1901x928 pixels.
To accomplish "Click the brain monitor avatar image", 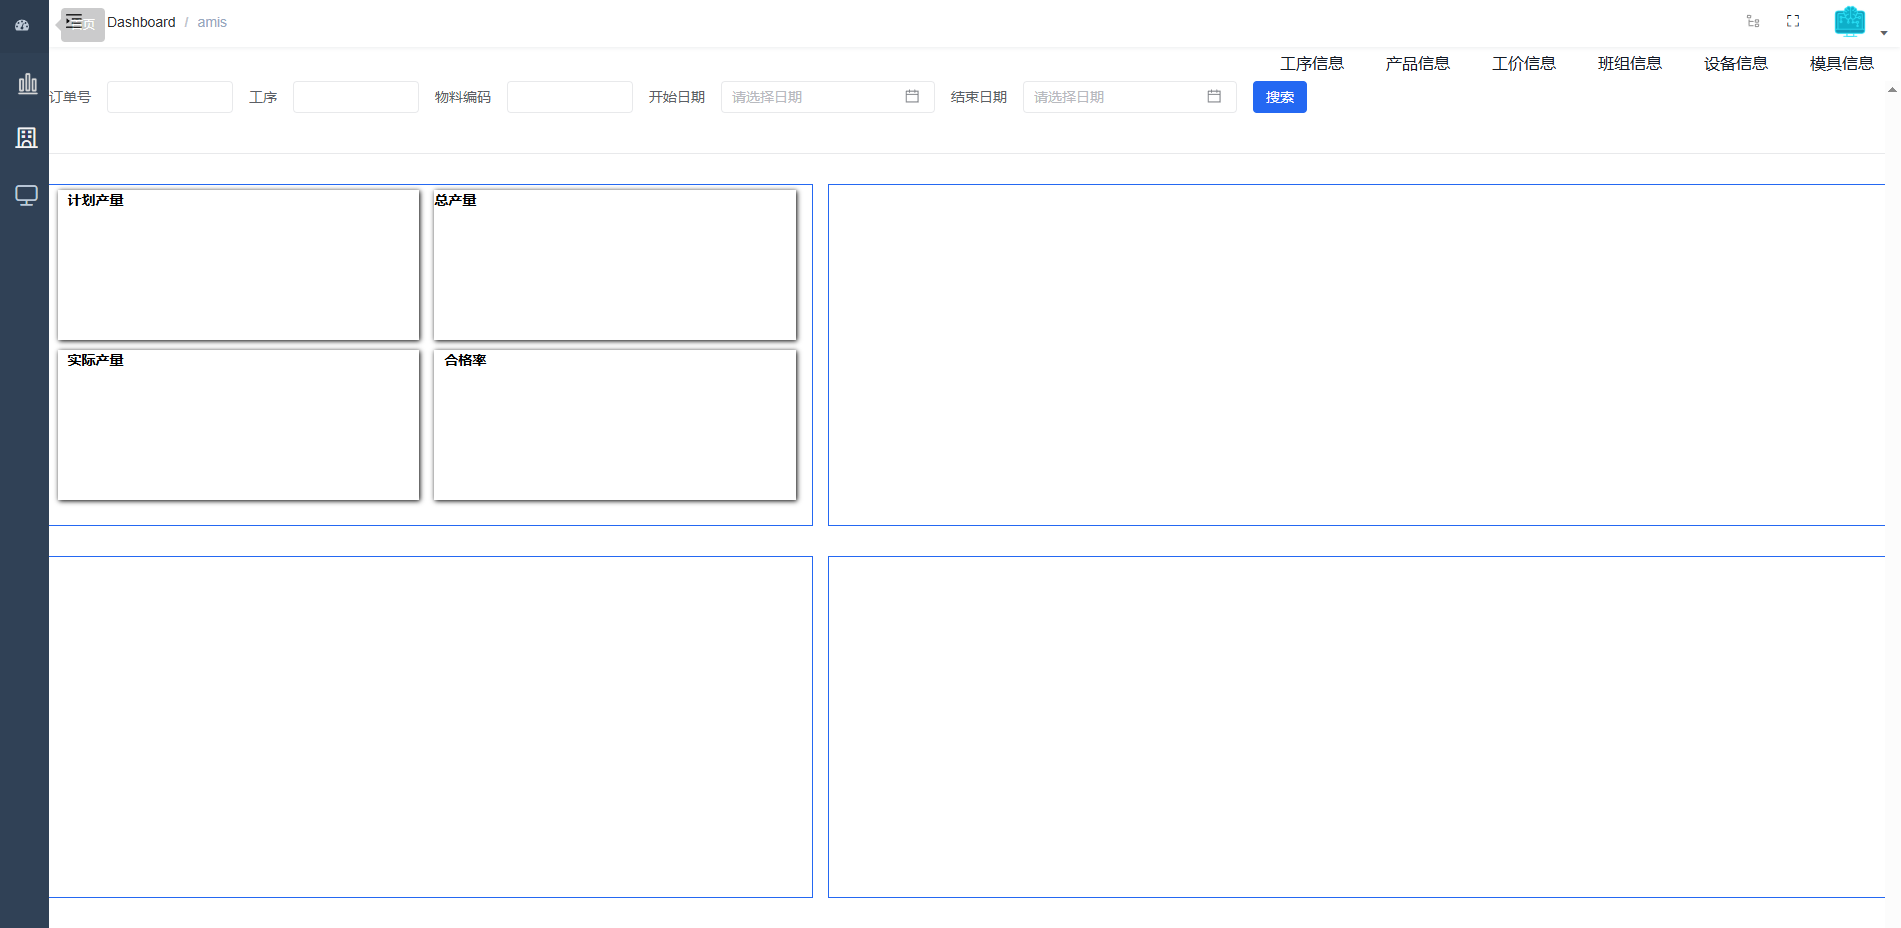I will coord(1850,22).
